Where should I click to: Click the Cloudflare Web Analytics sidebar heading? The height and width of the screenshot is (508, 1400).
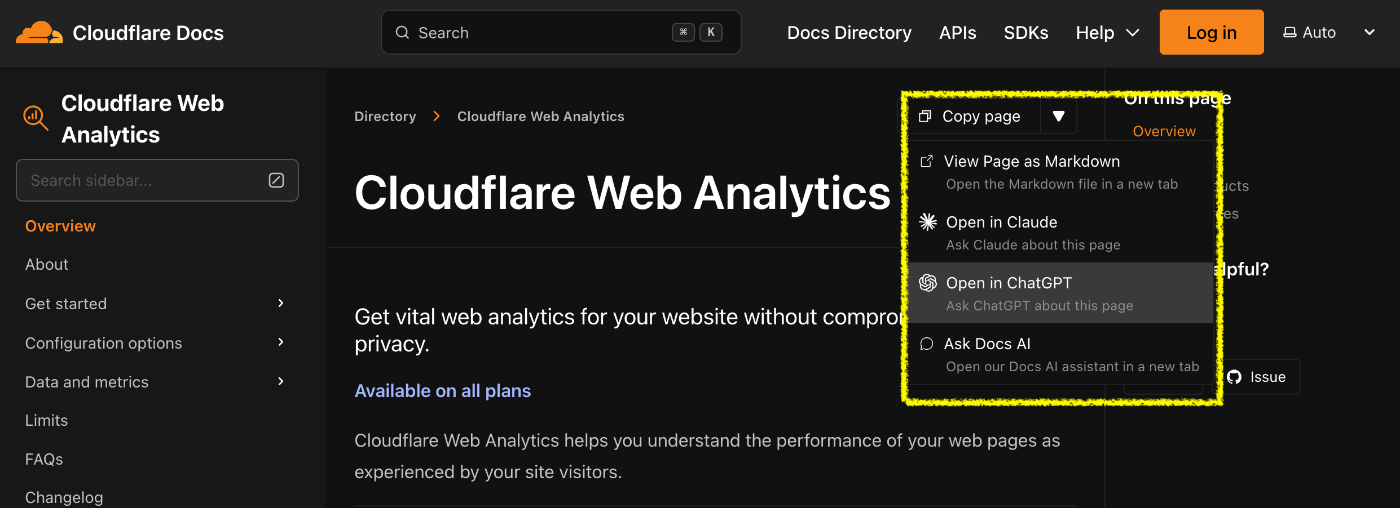[142, 119]
